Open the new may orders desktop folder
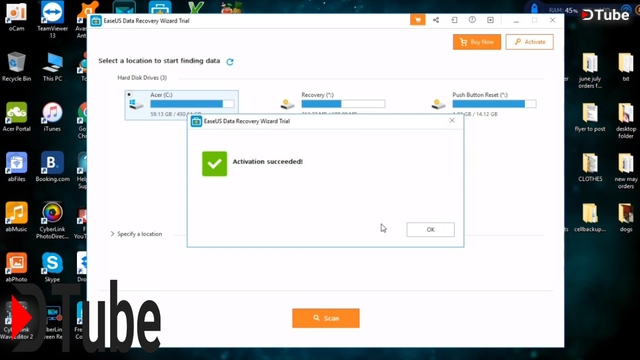Image resolution: width=640 pixels, height=360 pixels. click(x=626, y=171)
